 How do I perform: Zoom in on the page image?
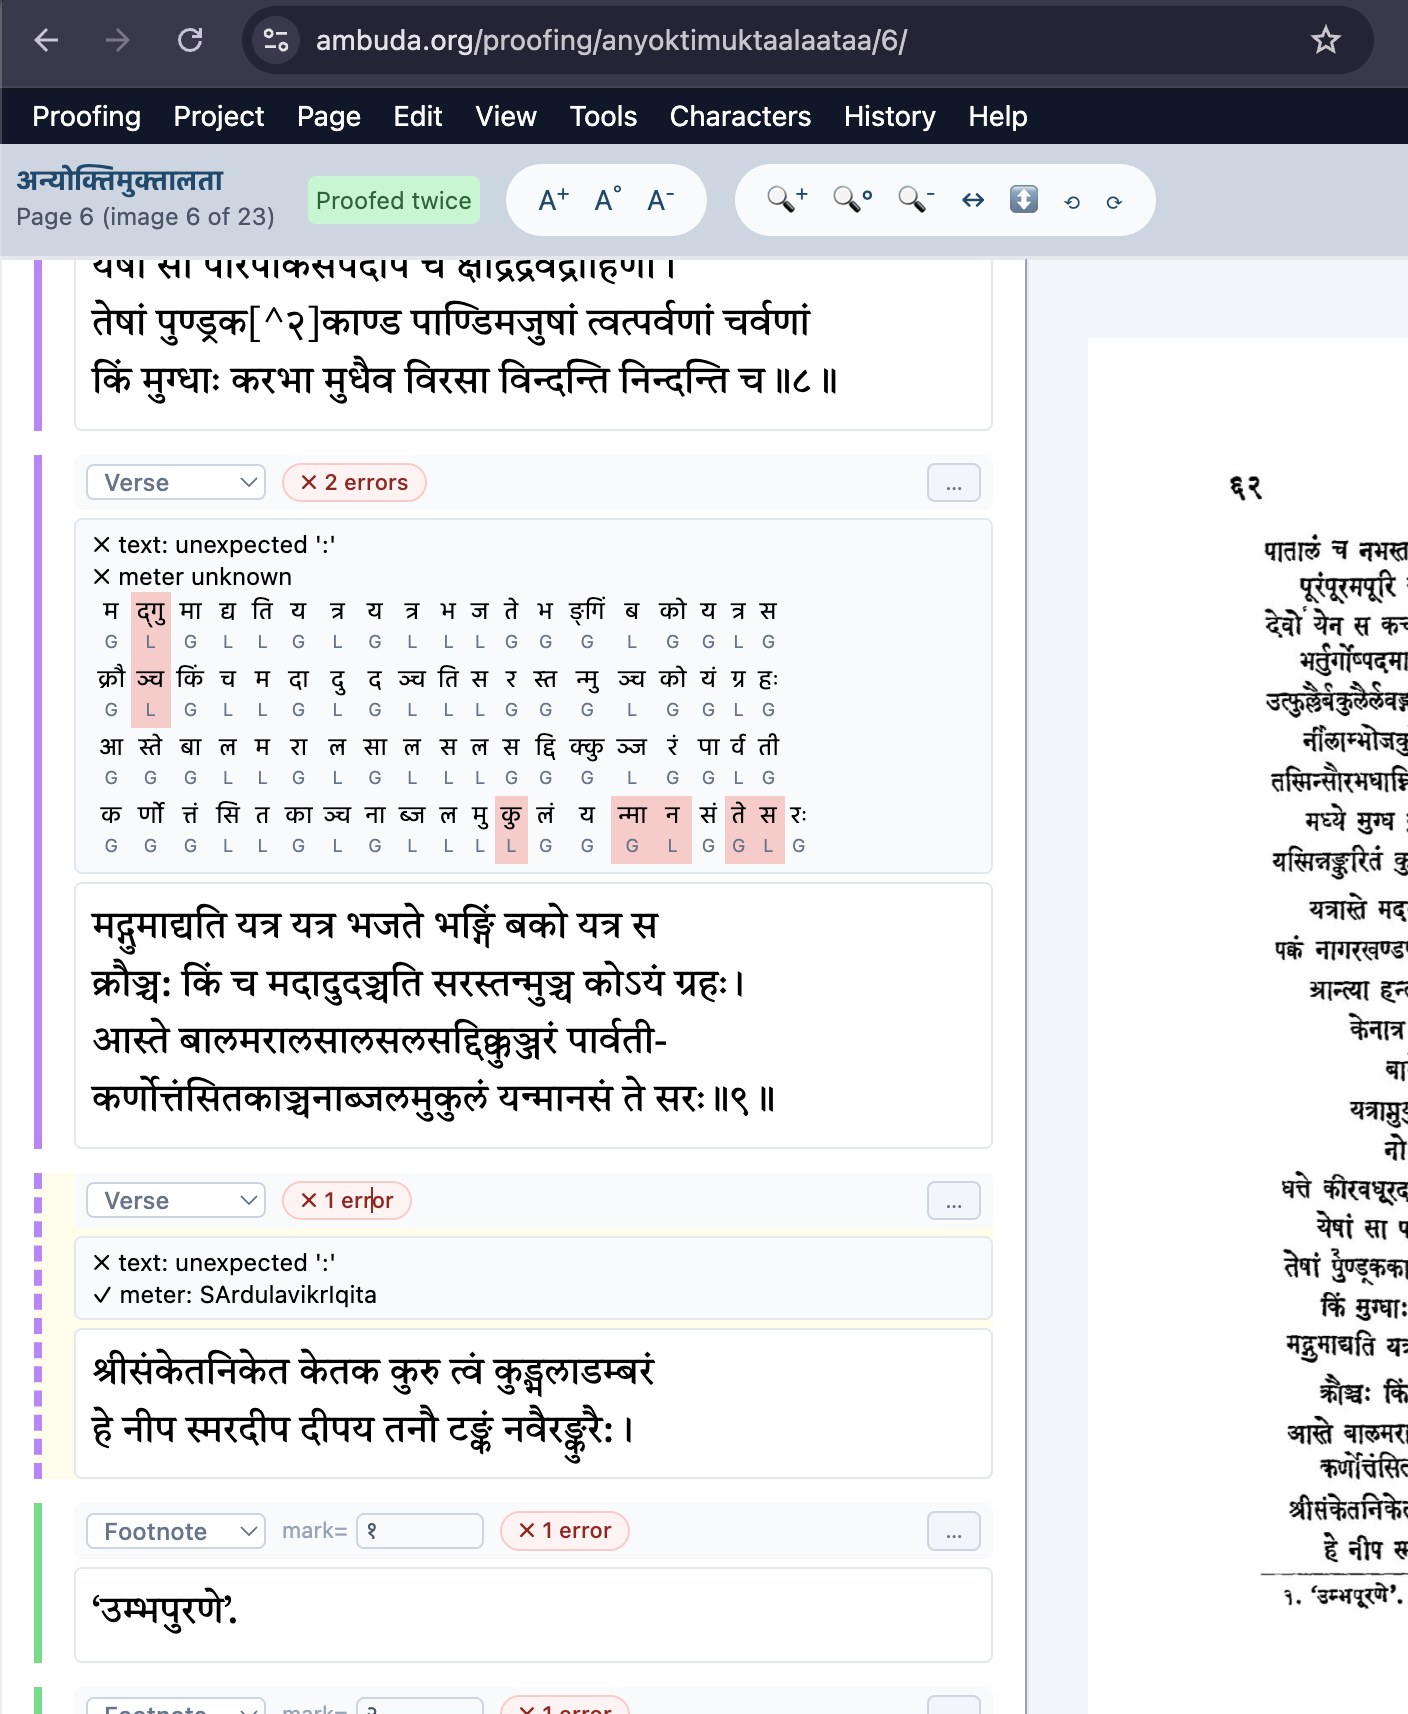point(787,200)
